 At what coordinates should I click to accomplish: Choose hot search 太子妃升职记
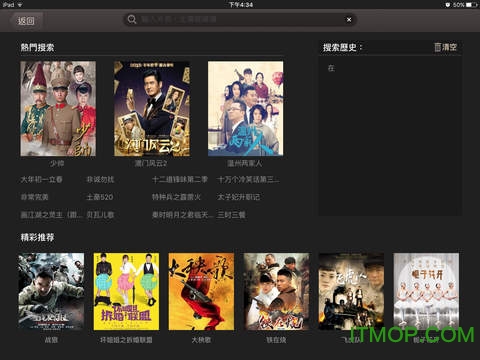coord(238,197)
